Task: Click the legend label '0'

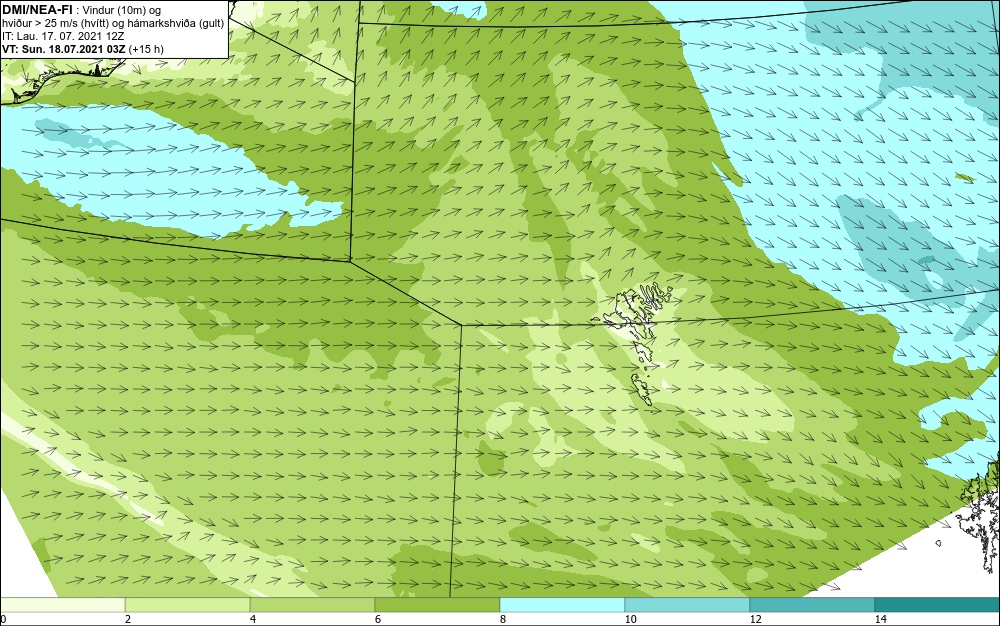Action: 3,619
